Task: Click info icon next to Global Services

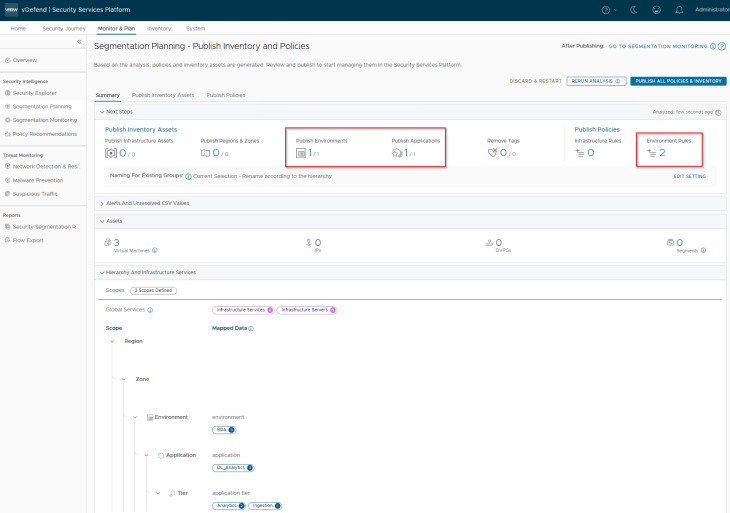Action: tap(150, 310)
